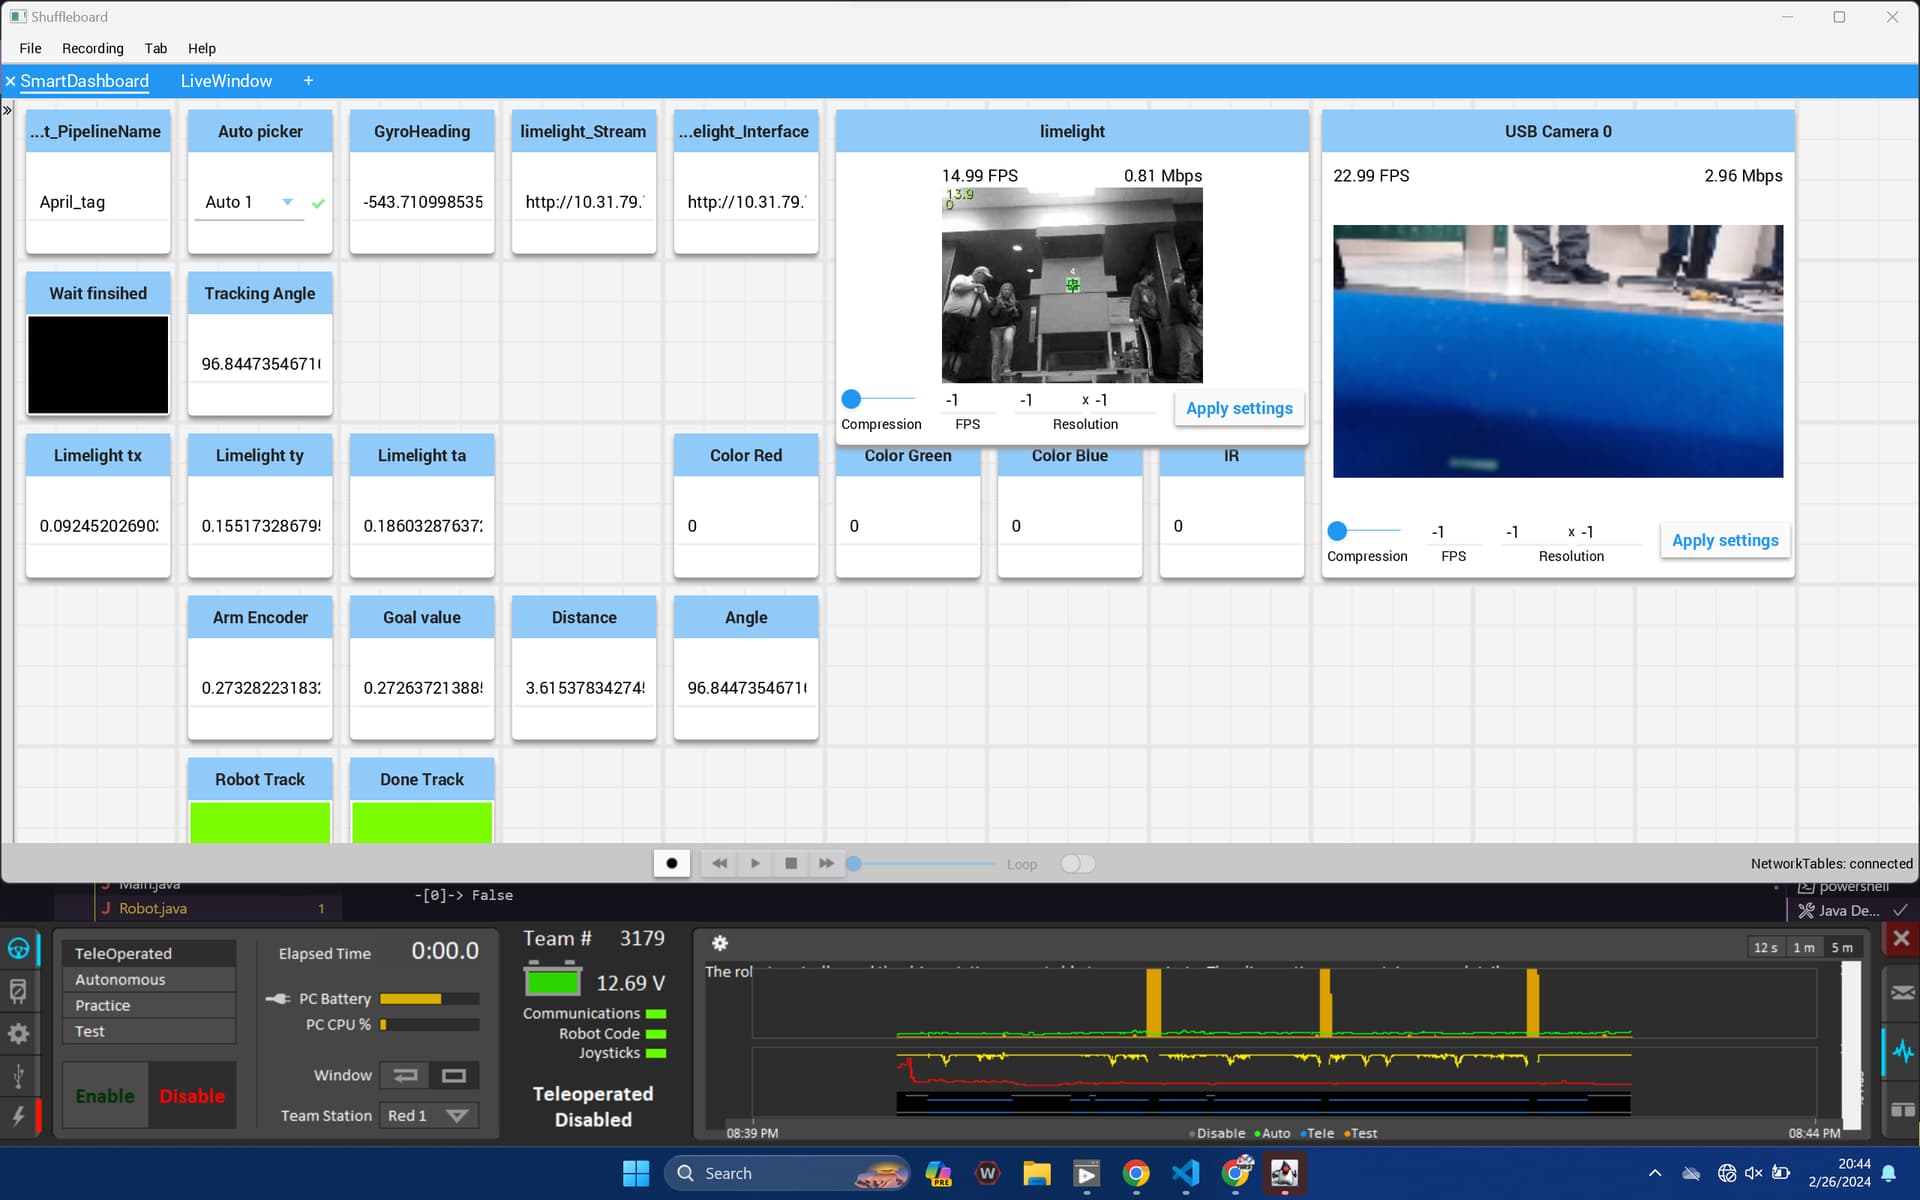Click the record button in playback bar
The height and width of the screenshot is (1200, 1920).
pos(671,863)
